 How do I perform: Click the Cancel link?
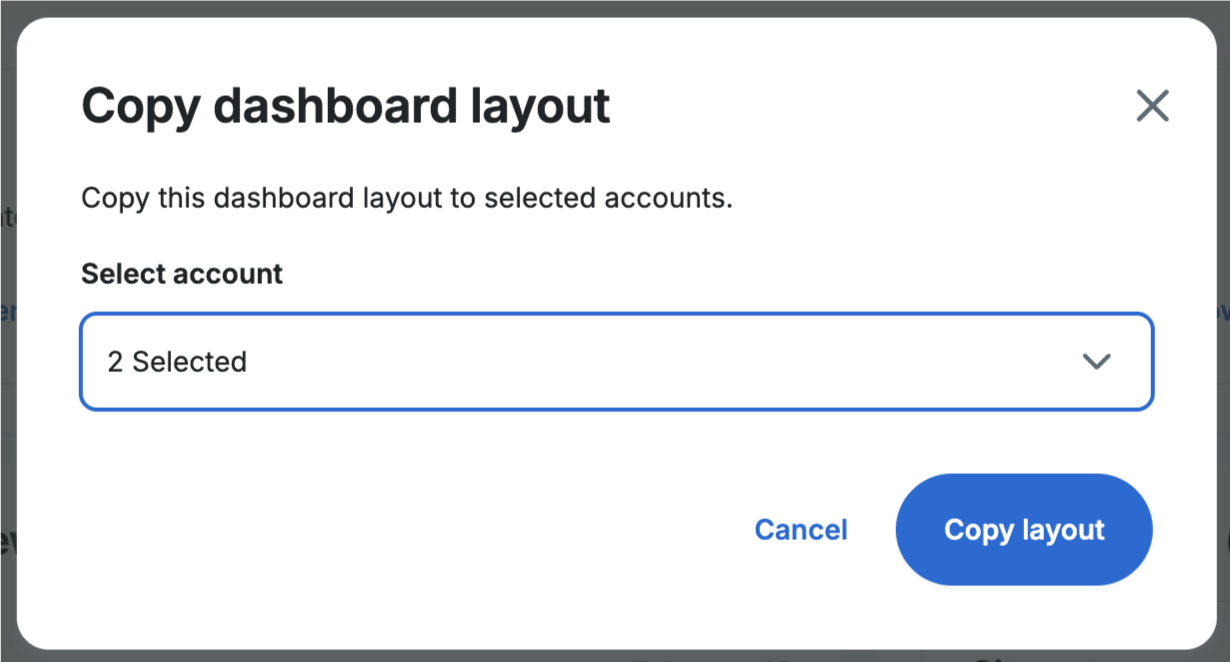(x=801, y=529)
